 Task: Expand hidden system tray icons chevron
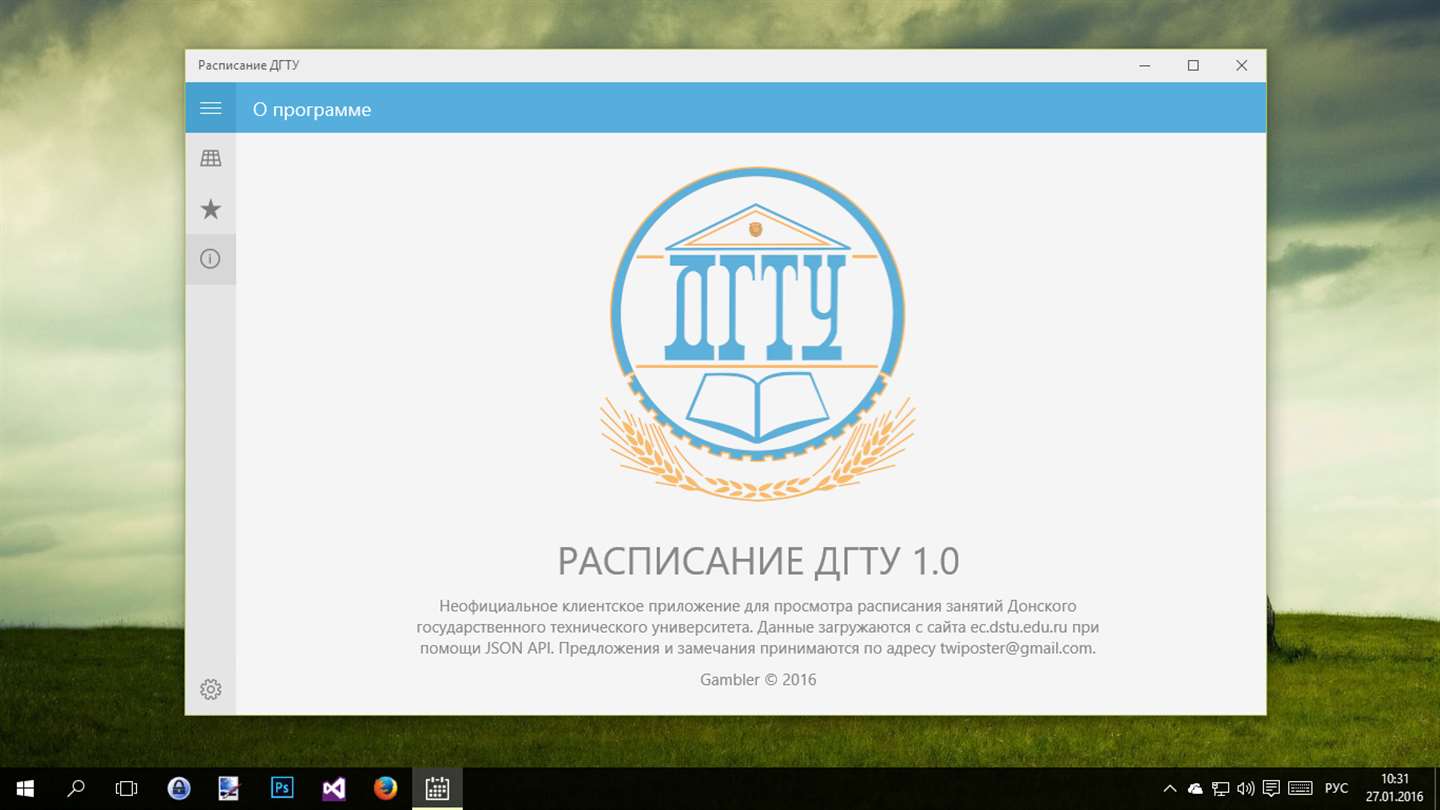pos(1170,788)
